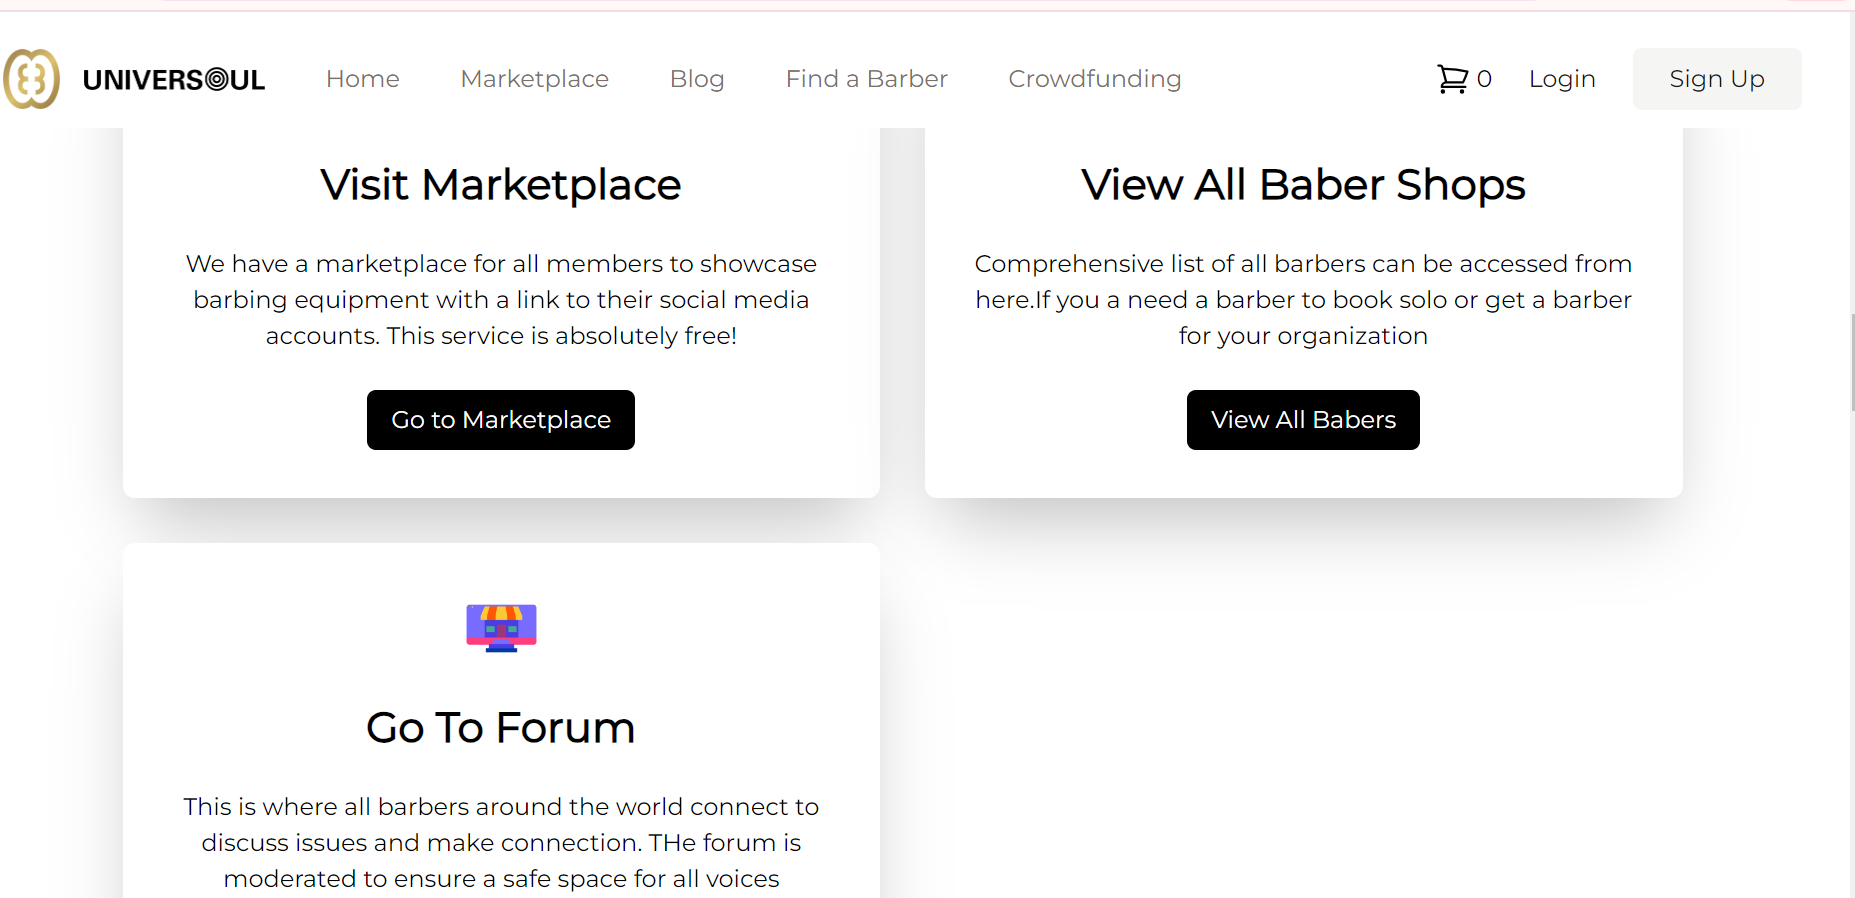The image size is (1855, 898).
Task: Click the Visit Marketplace heading
Action: (500, 184)
